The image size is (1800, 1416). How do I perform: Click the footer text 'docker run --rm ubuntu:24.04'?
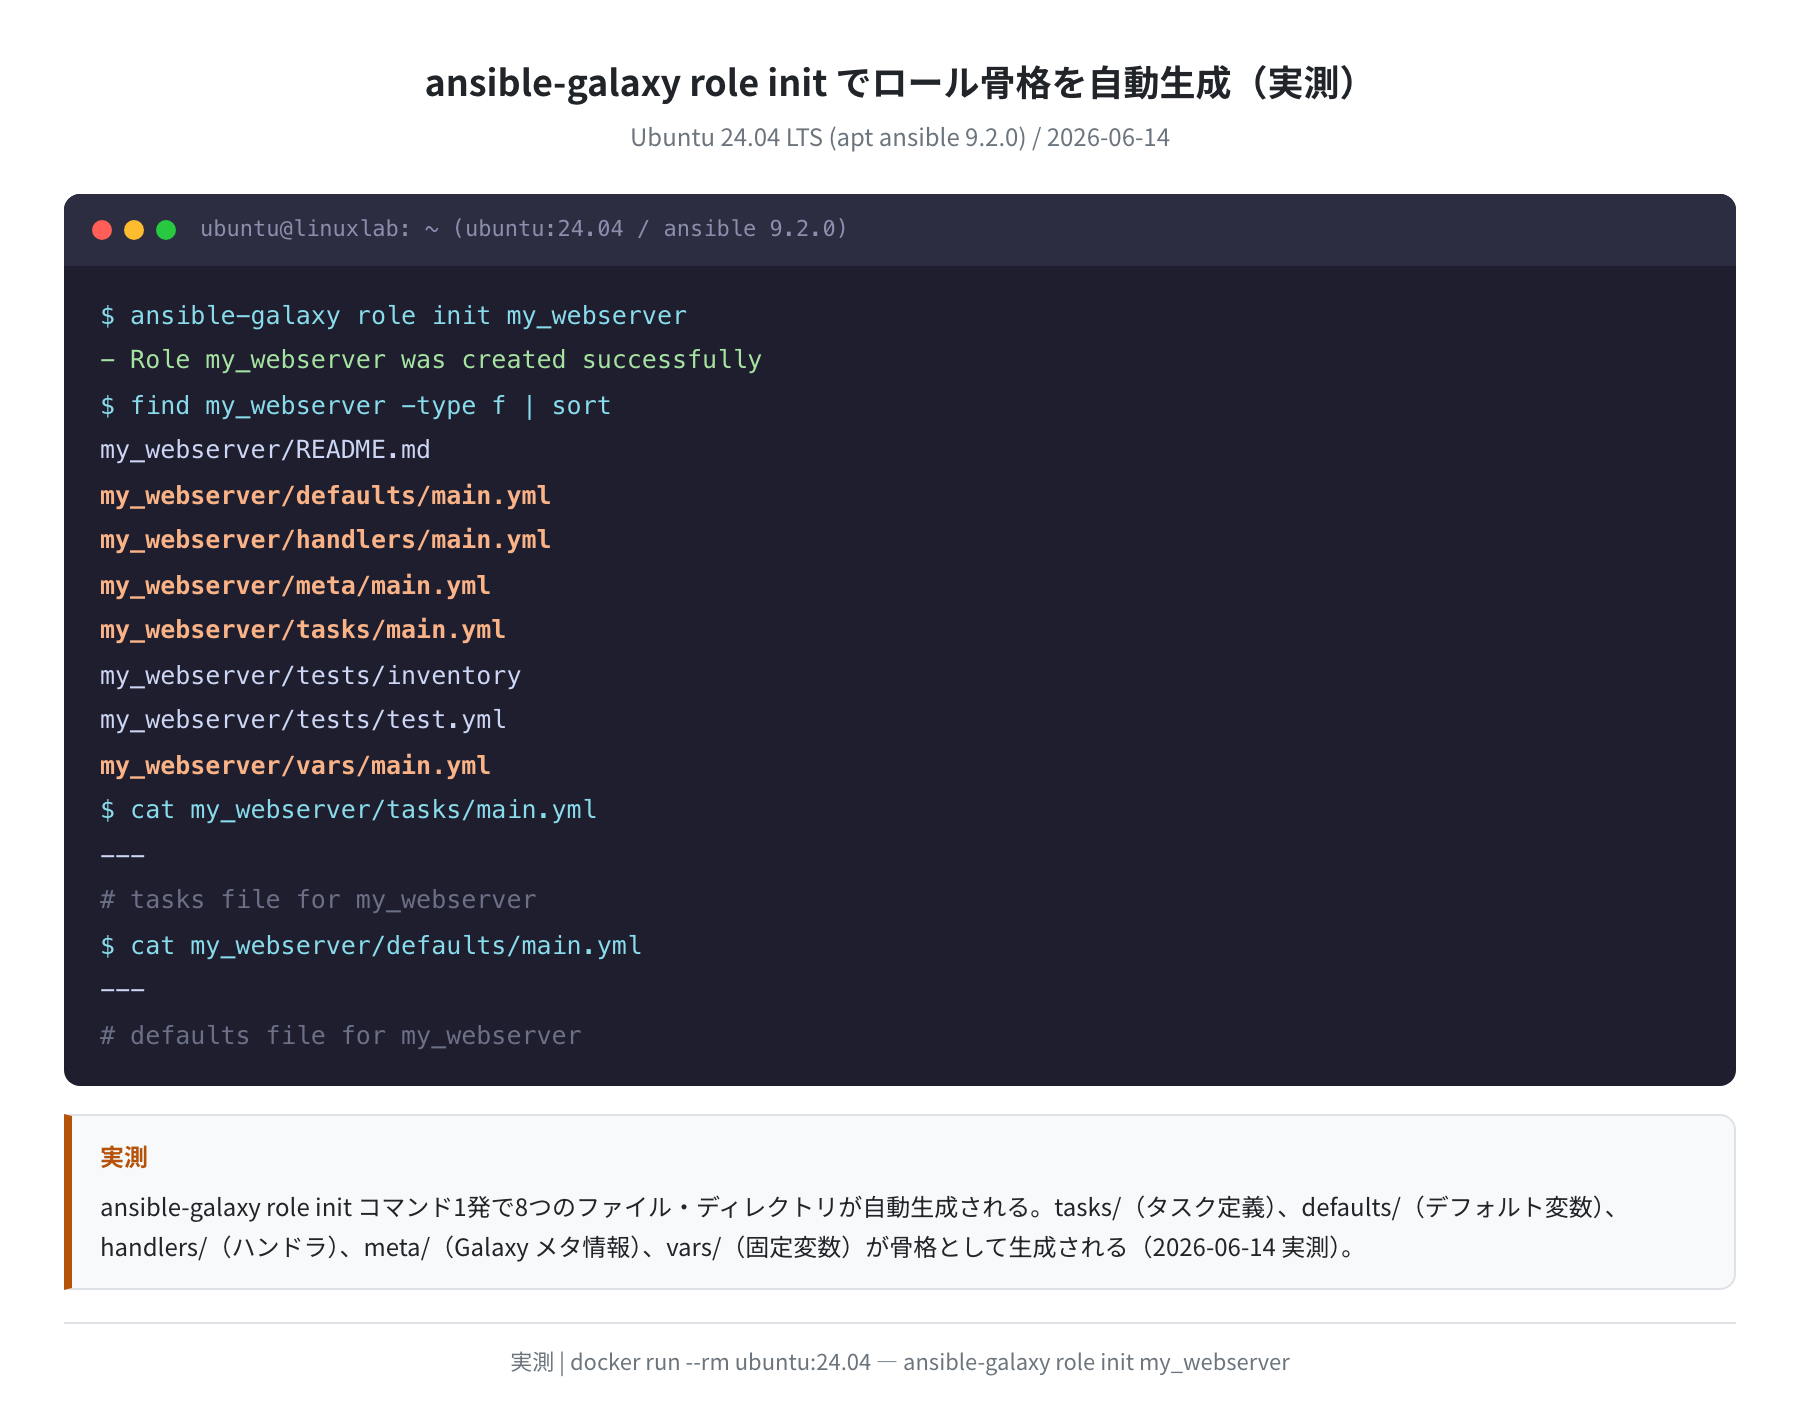(x=720, y=1362)
